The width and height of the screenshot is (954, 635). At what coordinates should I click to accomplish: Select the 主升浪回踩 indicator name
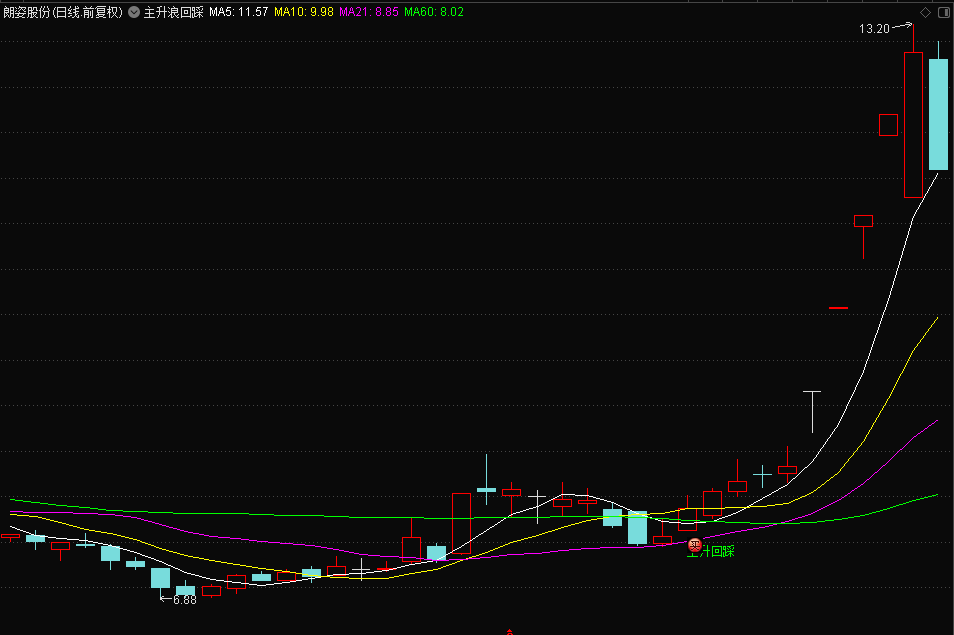[173, 12]
